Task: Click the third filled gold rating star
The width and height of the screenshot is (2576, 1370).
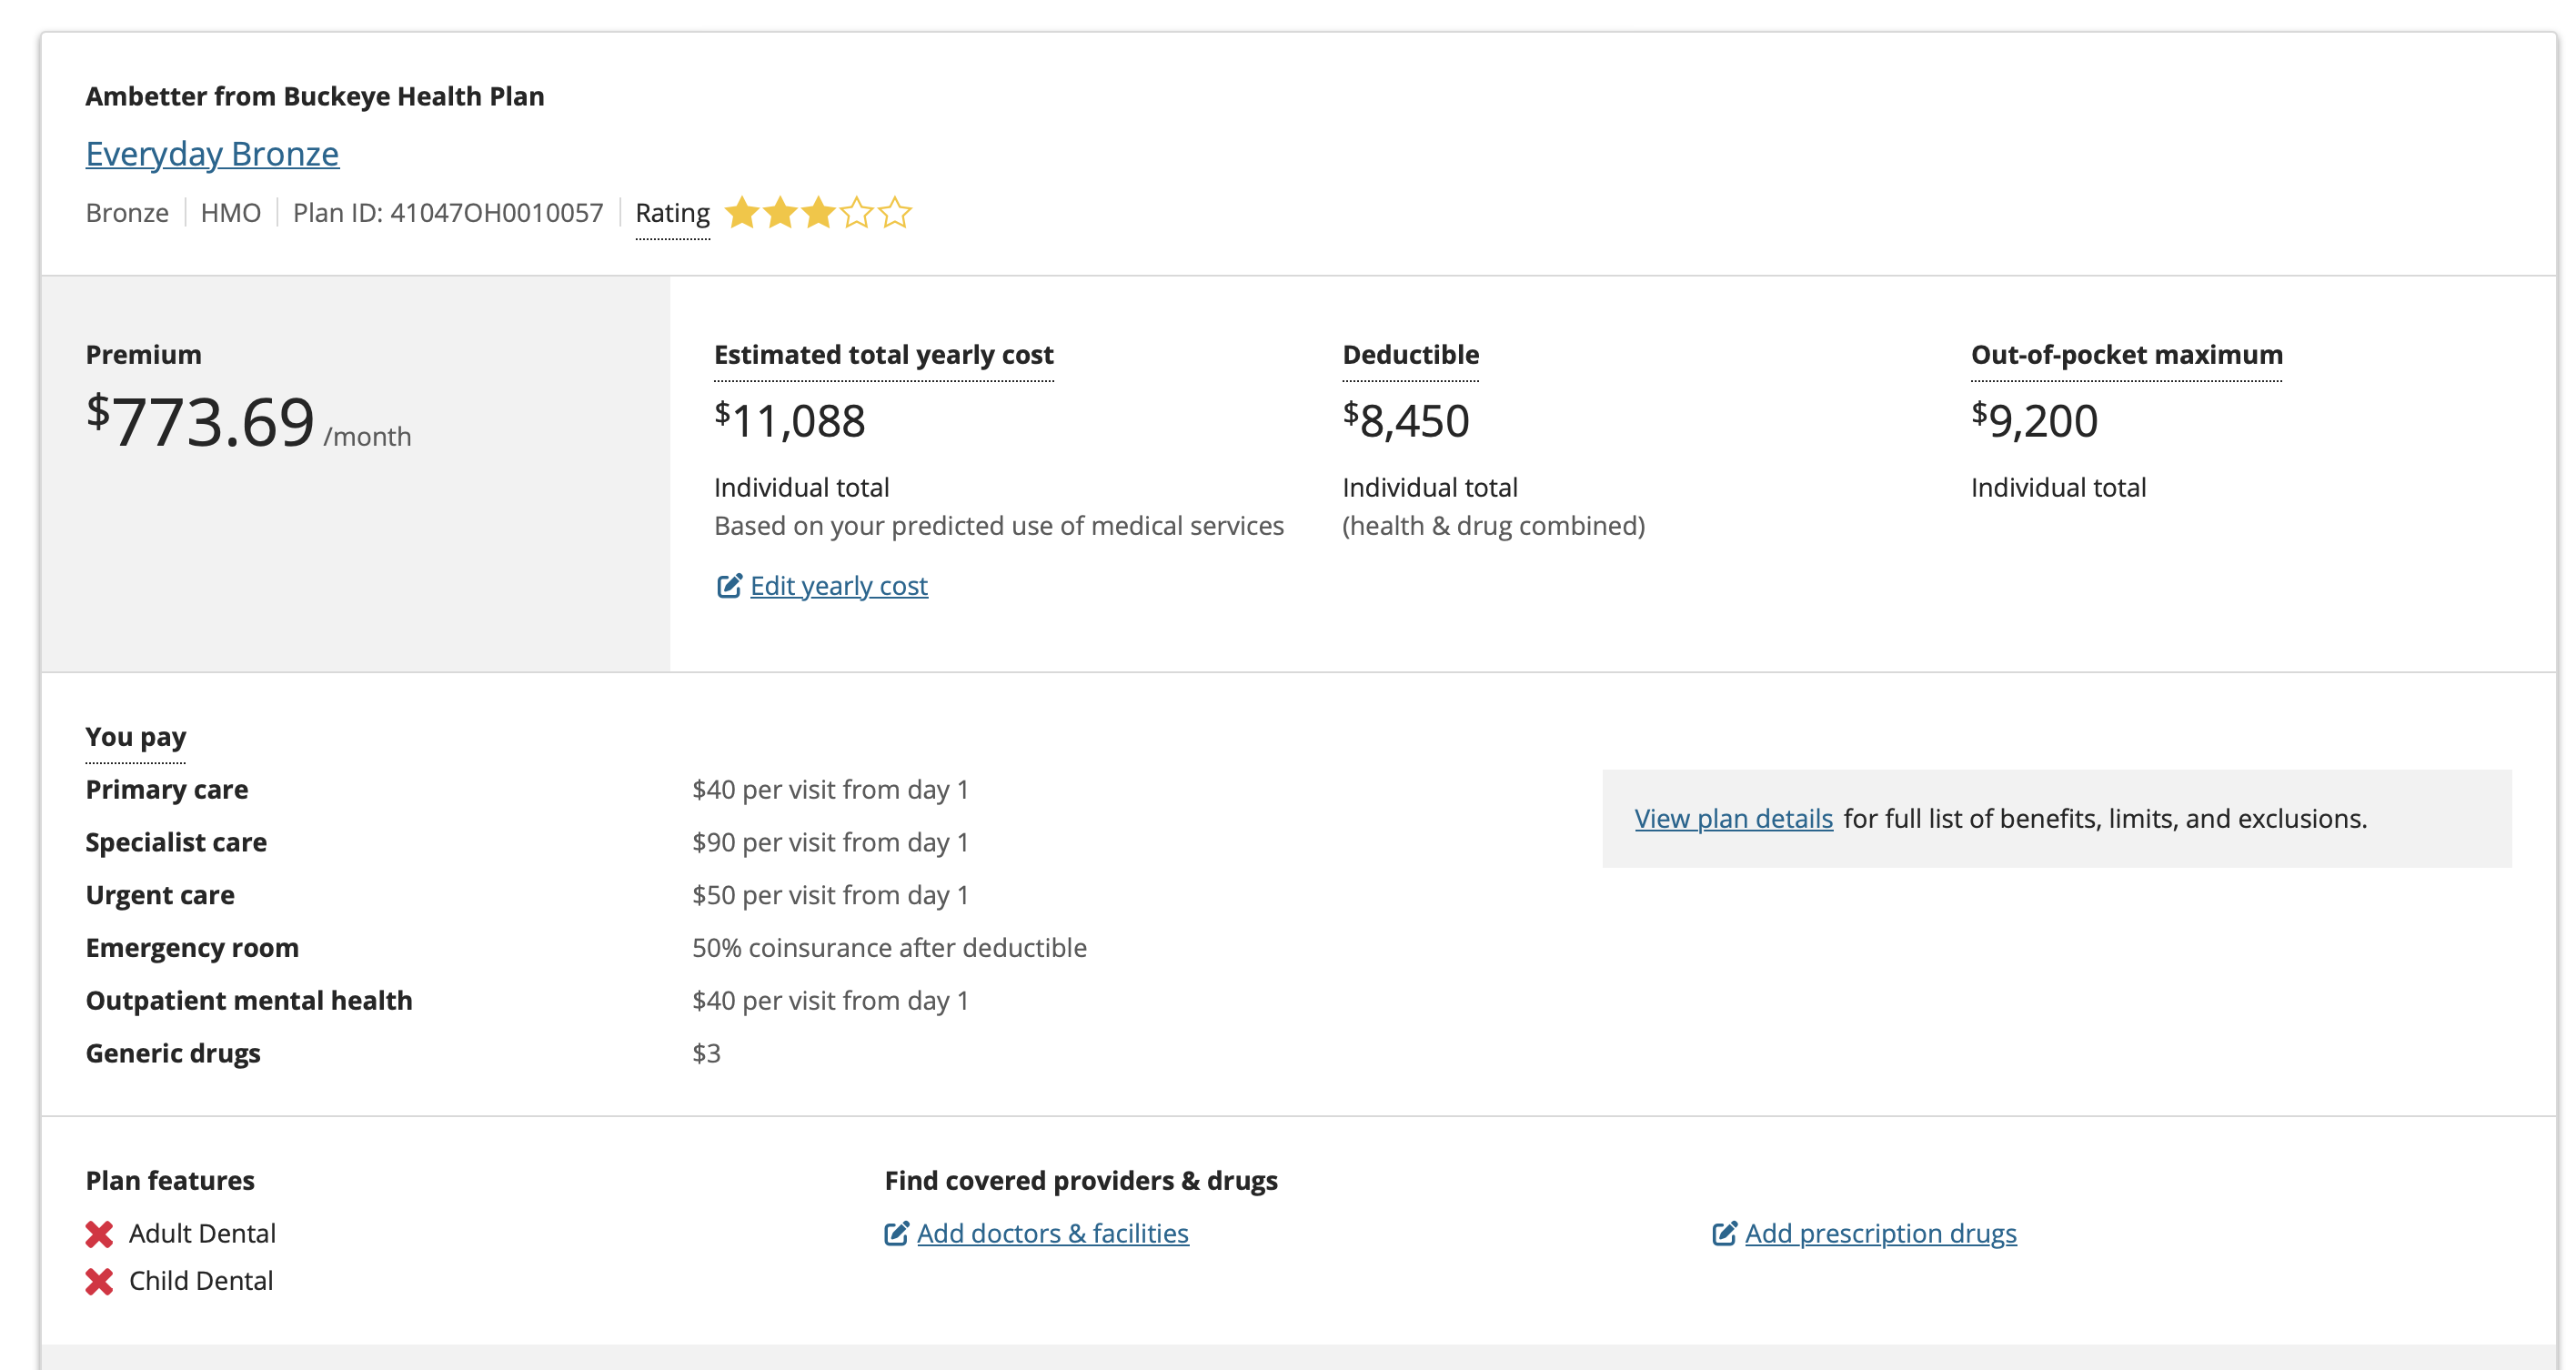Action: click(x=819, y=213)
